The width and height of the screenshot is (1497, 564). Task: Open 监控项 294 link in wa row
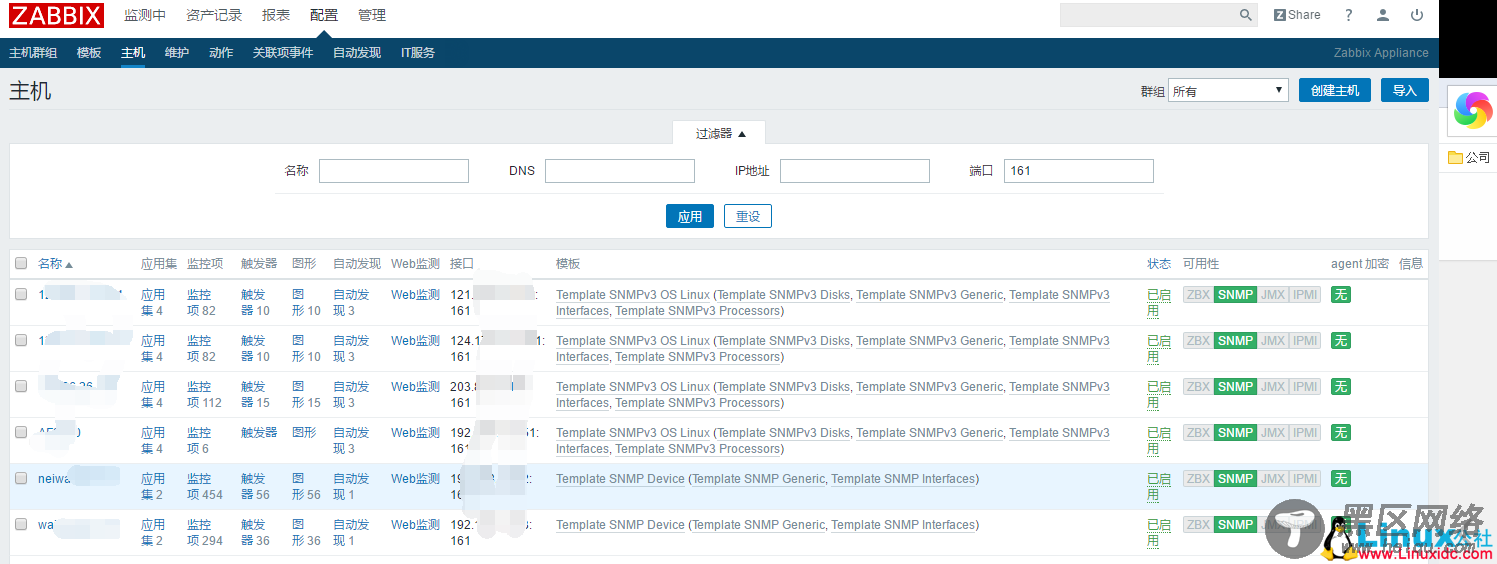(205, 533)
